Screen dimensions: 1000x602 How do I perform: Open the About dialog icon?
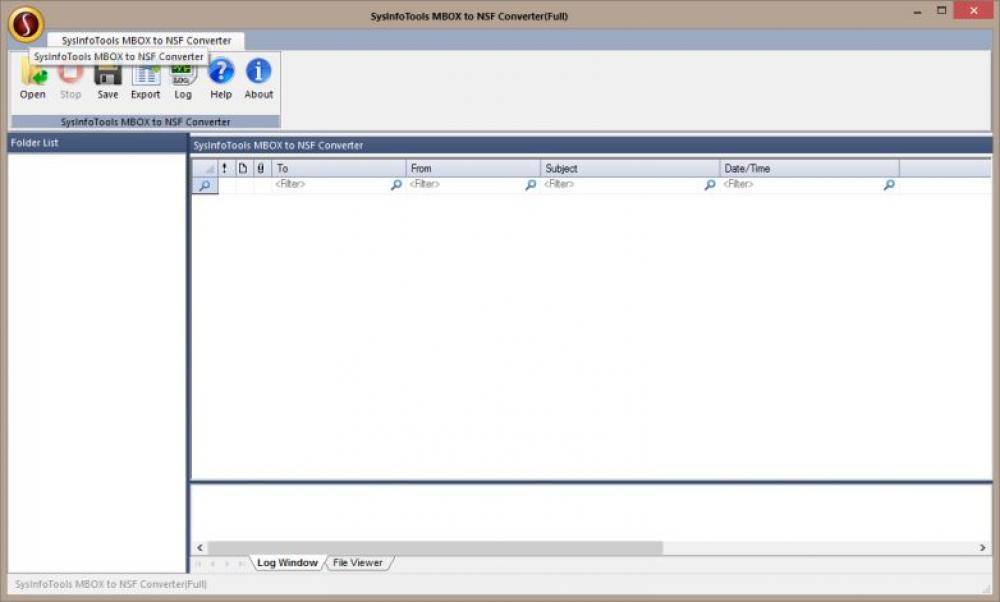[x=258, y=80]
